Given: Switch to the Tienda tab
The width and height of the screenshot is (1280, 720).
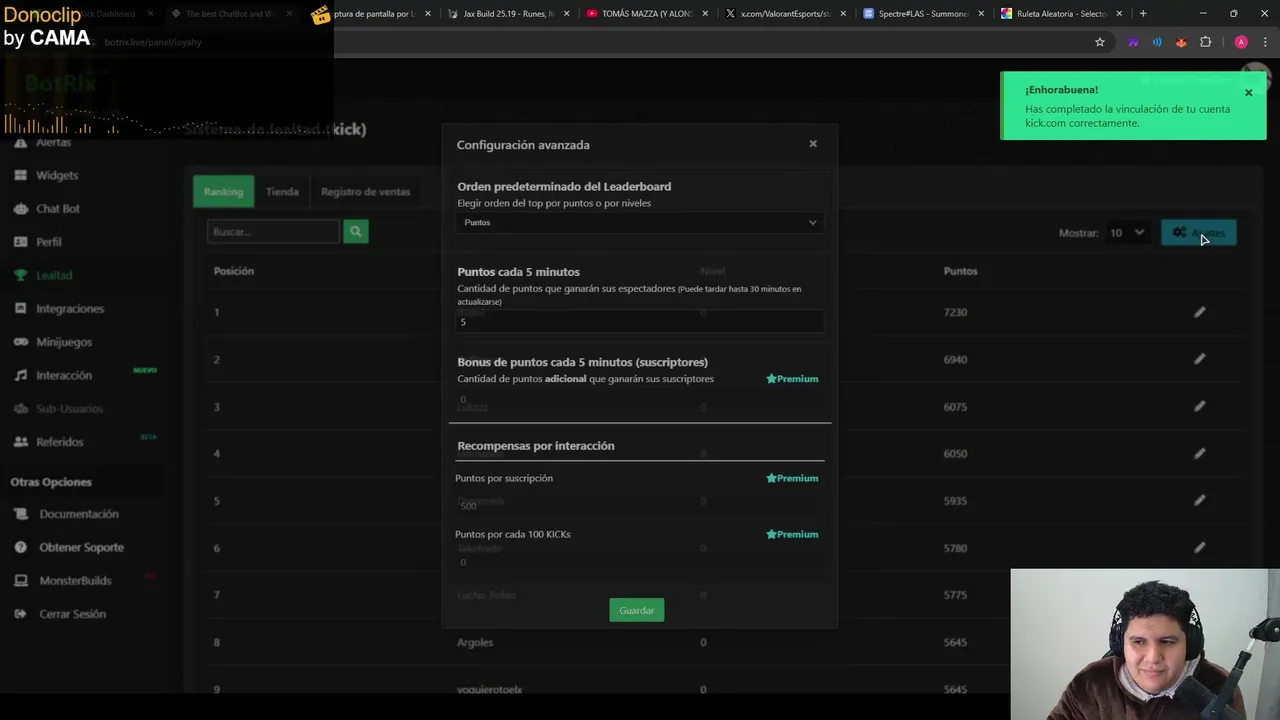Looking at the screenshot, I should click(x=282, y=192).
